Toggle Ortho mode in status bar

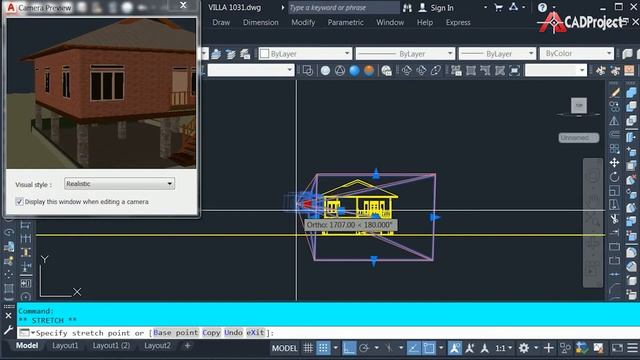(349, 348)
